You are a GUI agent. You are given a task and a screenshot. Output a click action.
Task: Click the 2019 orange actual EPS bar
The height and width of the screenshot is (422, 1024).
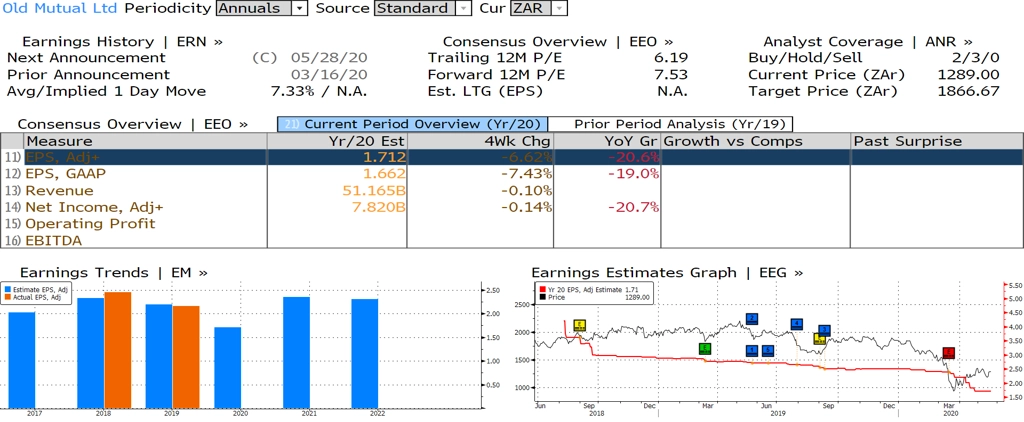pos(186,357)
